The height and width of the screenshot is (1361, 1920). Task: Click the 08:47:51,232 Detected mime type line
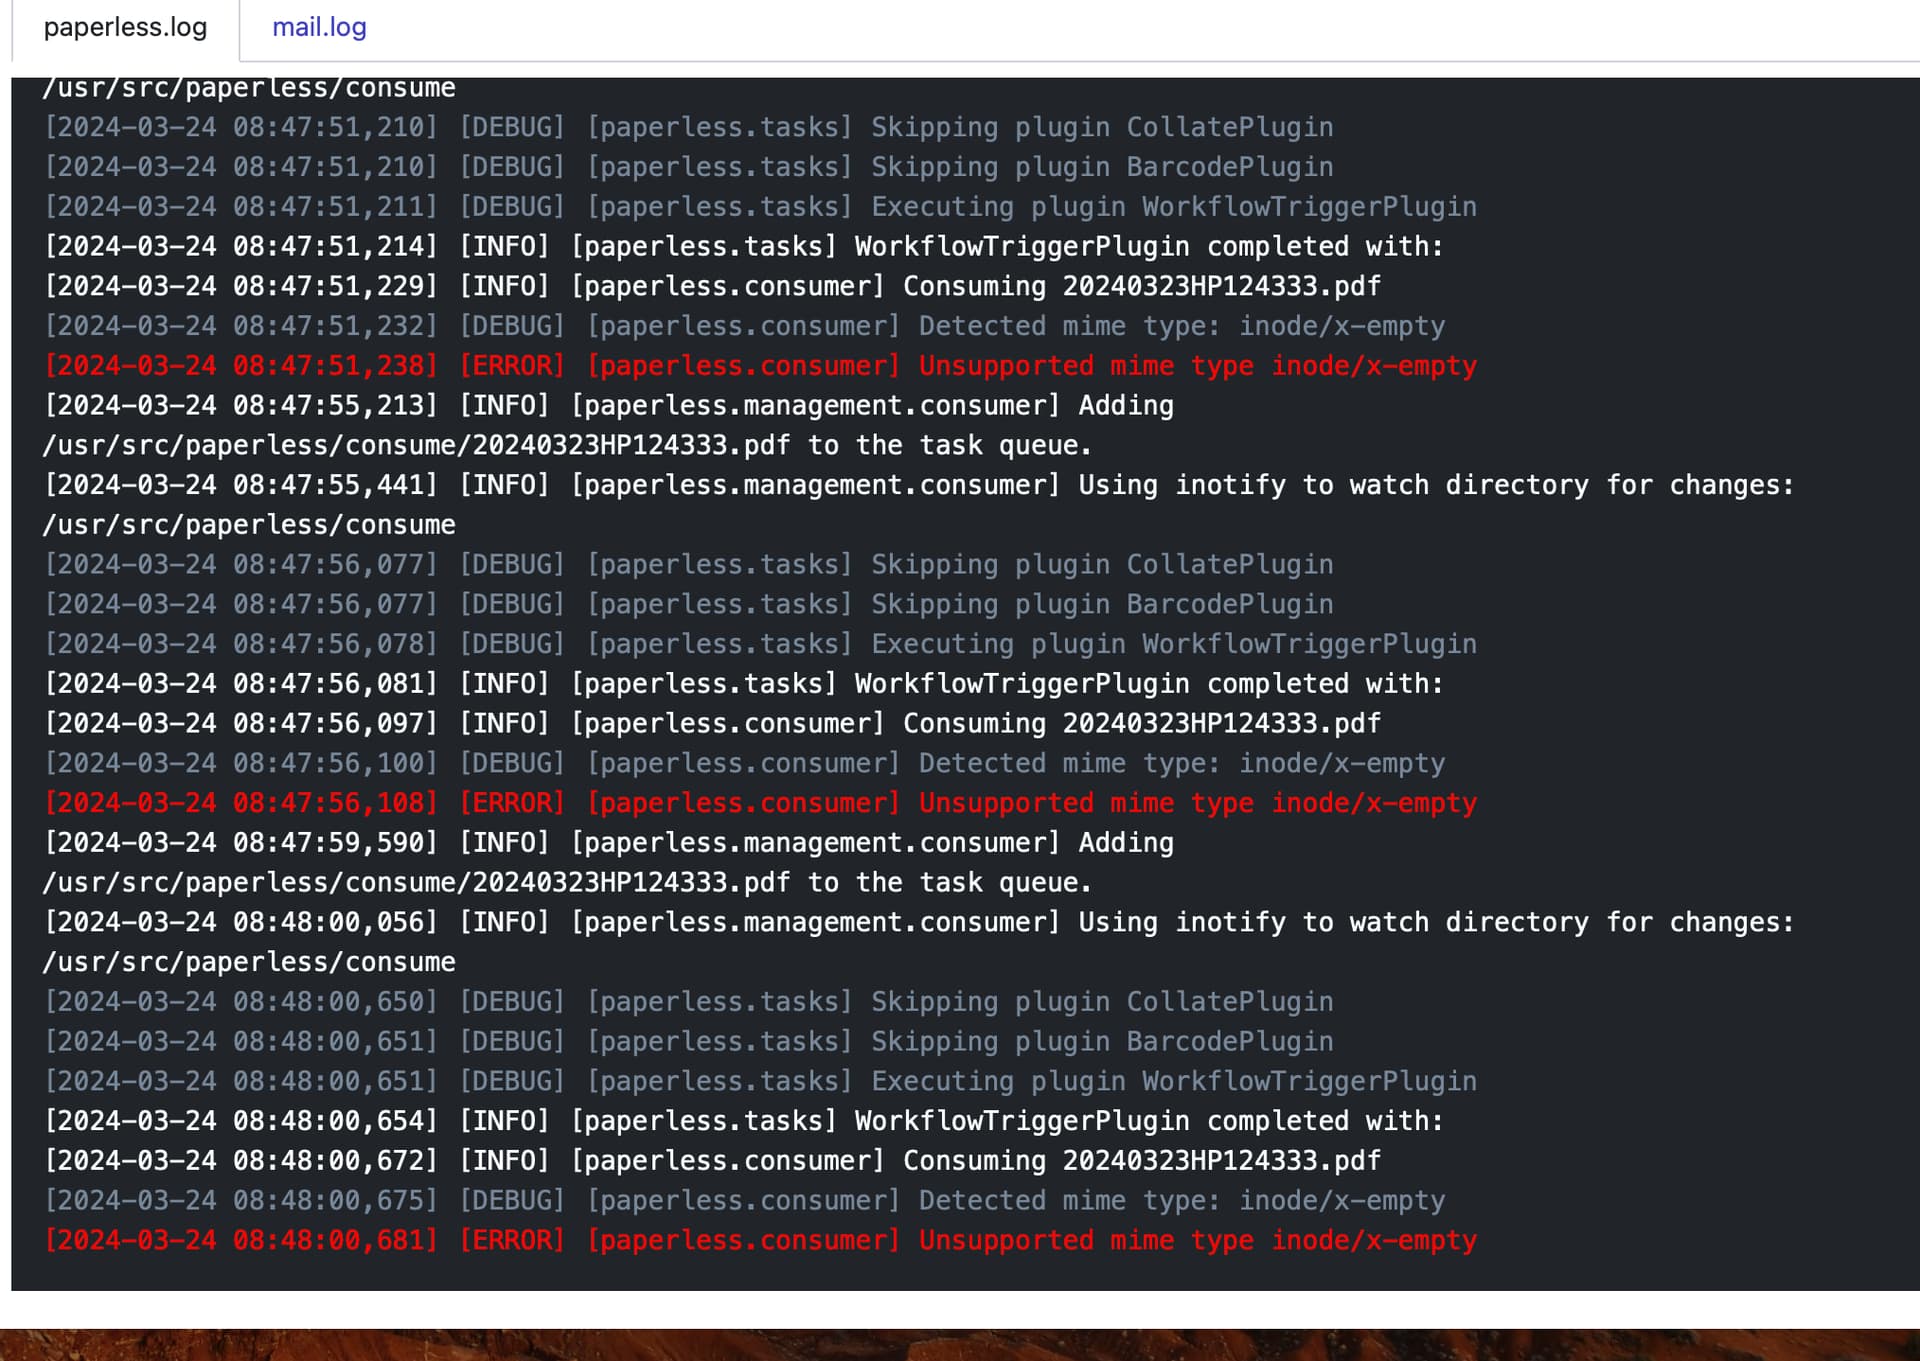click(744, 326)
